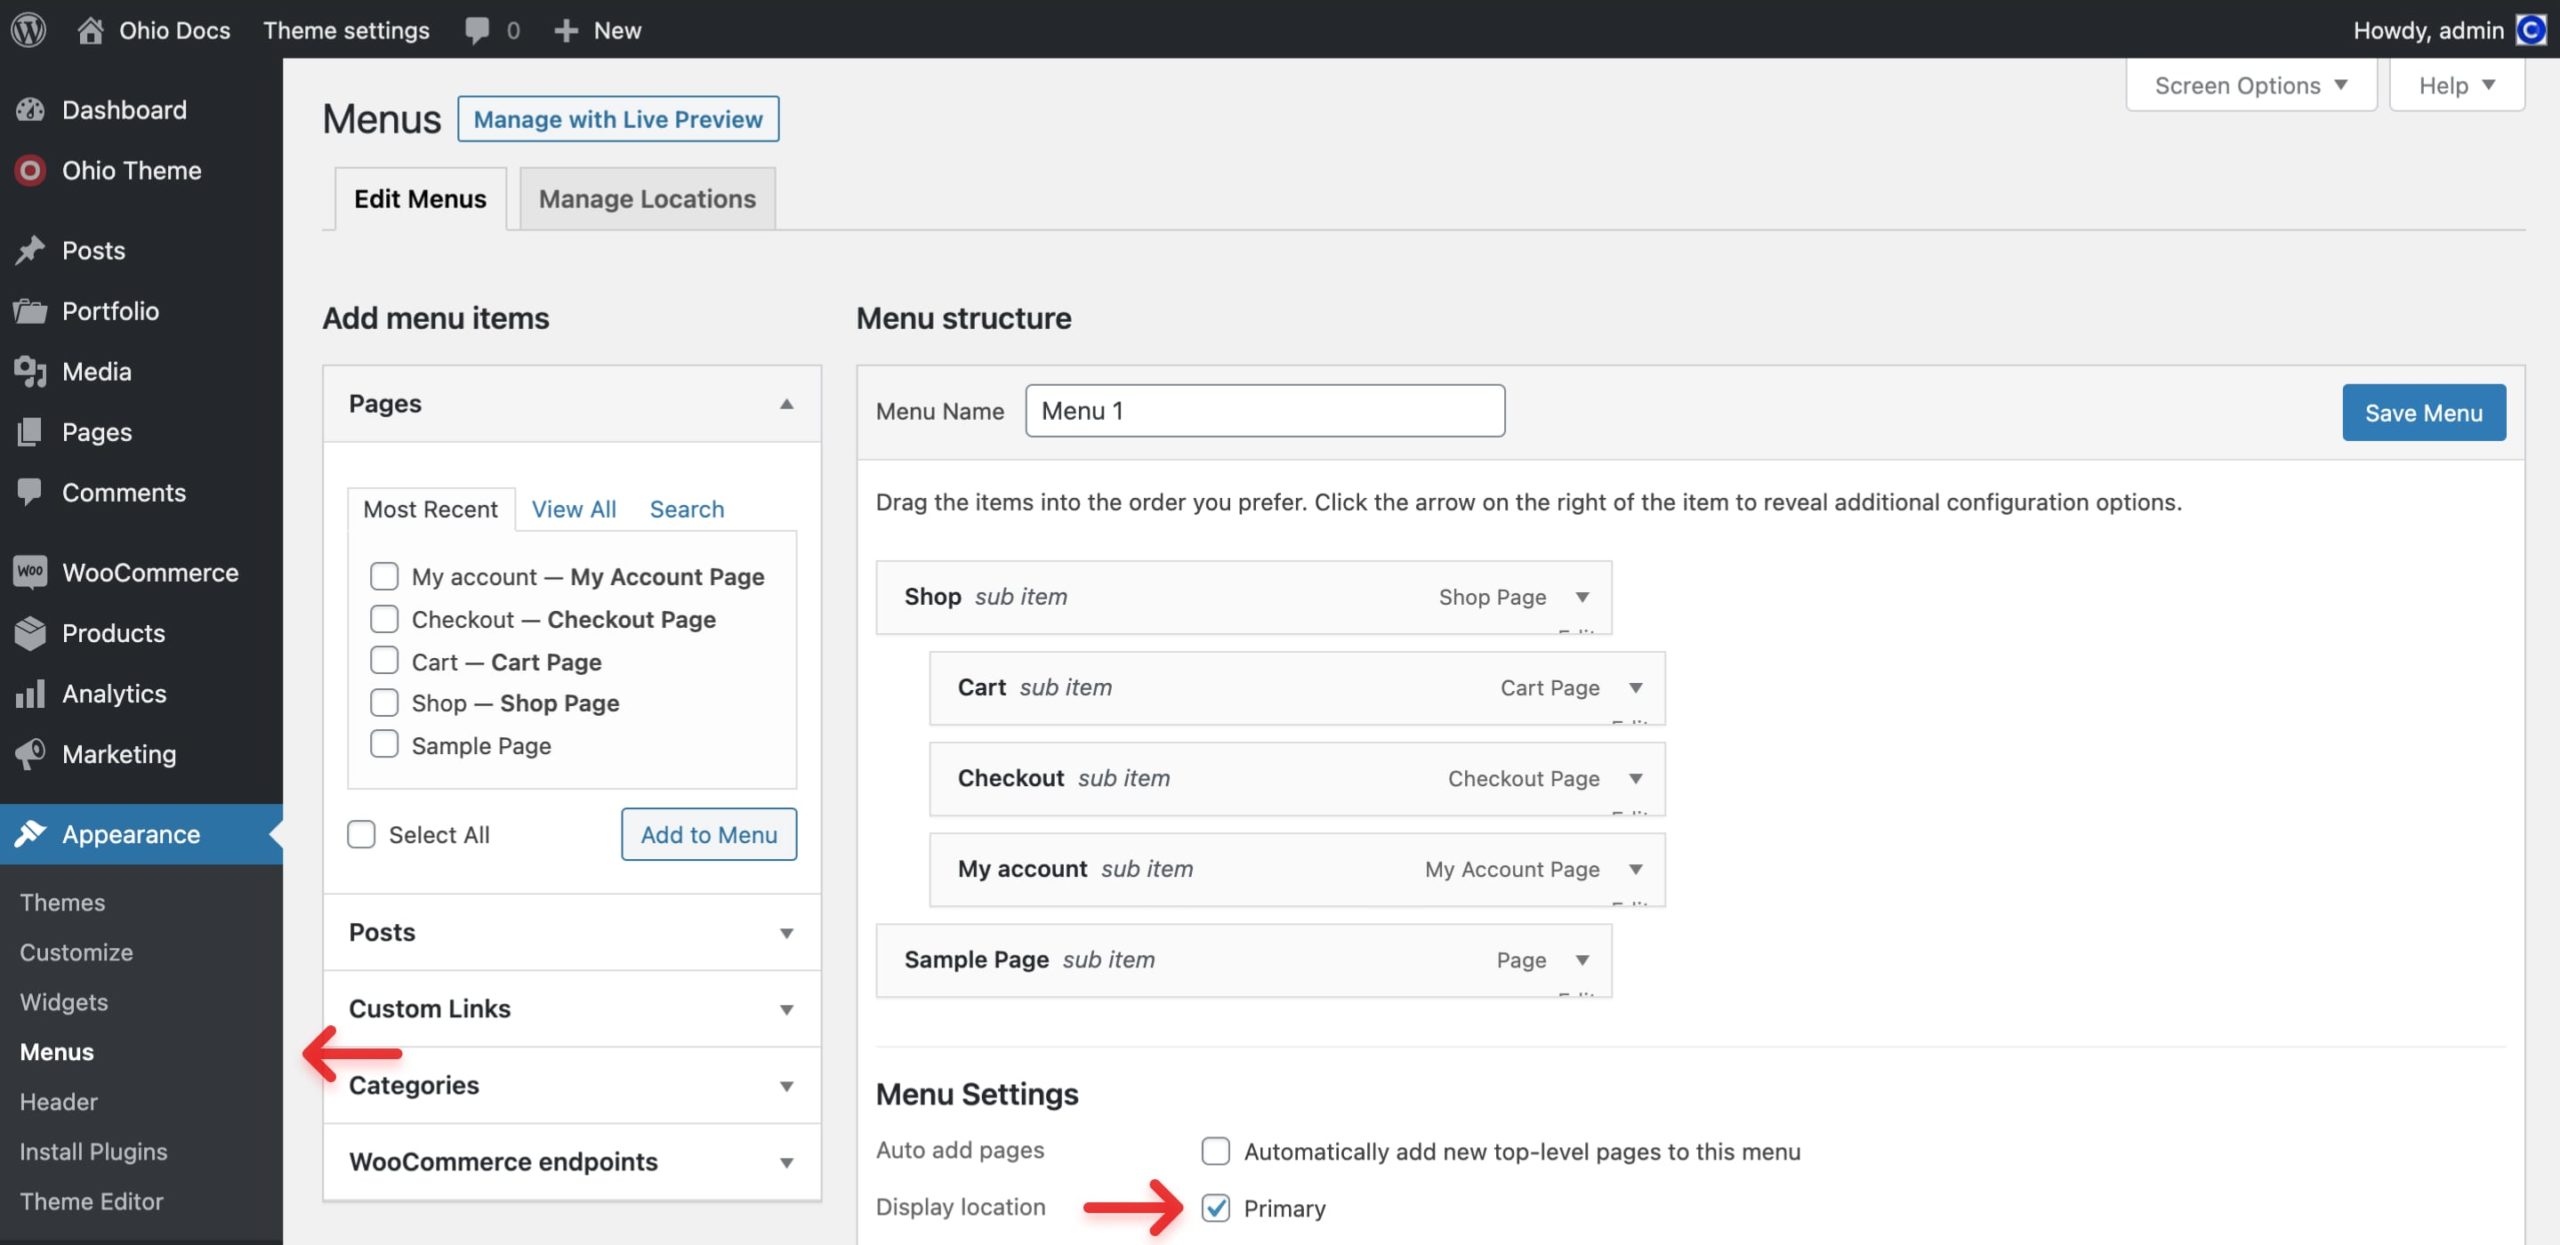Click the Ohio Theme red circle icon
Image resolution: width=2560 pixels, height=1245 pixels.
[30, 170]
